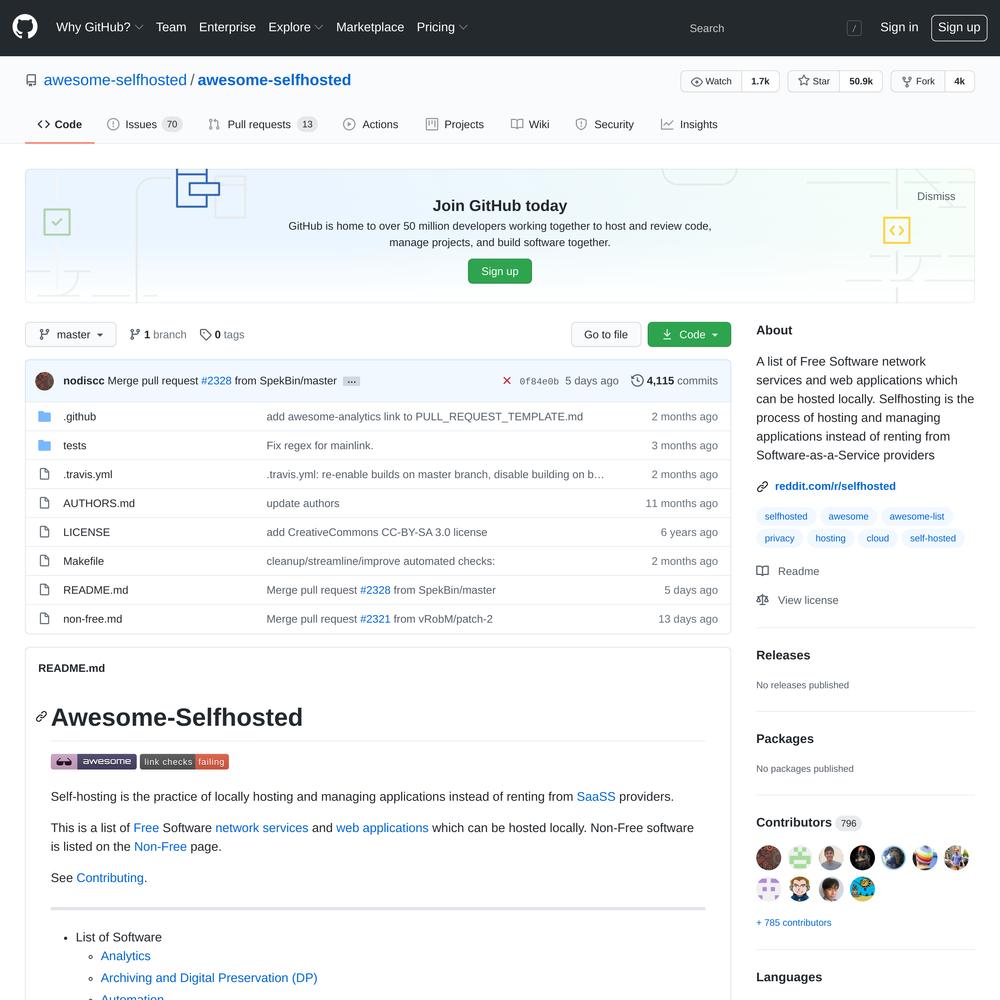
Task: Fork the repository with Fork button
Action: click(x=918, y=82)
